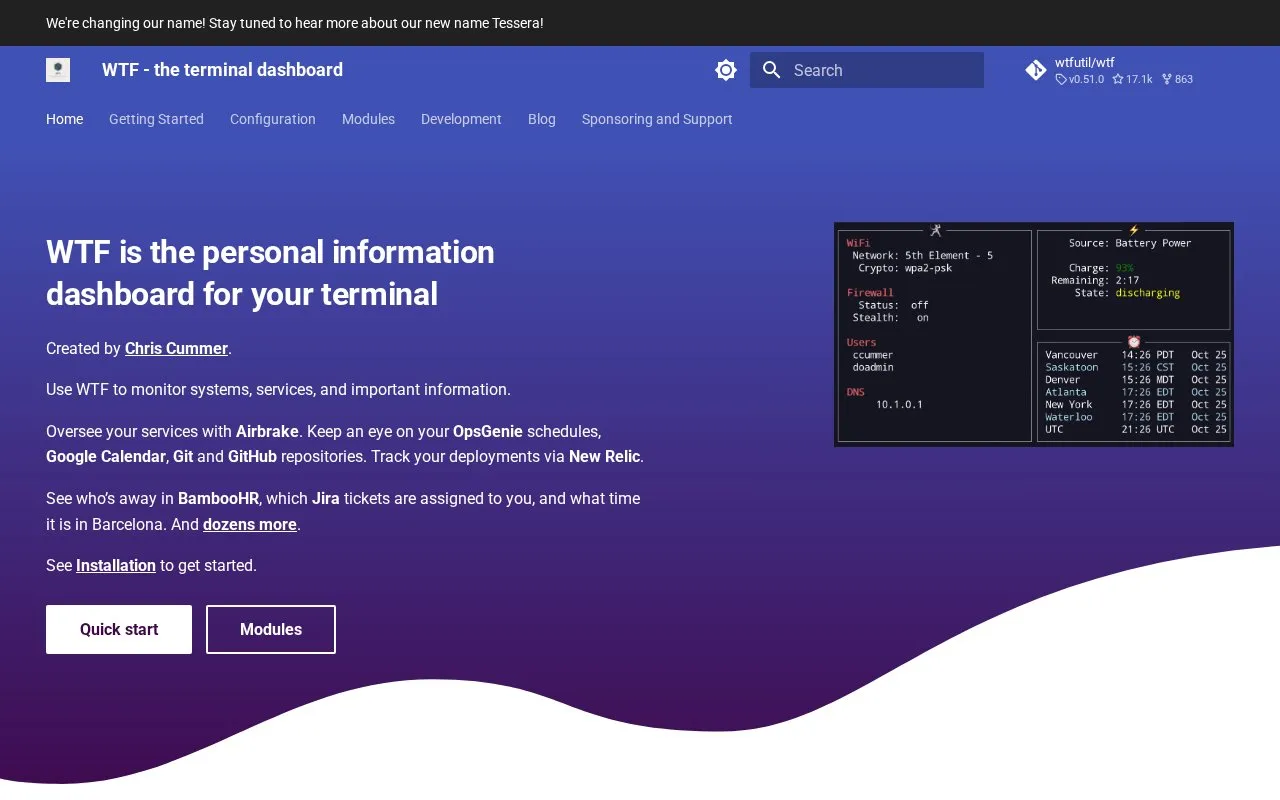The image size is (1280, 800).
Task: Click the v0.51.0 version tag
Action: tap(1080, 79)
